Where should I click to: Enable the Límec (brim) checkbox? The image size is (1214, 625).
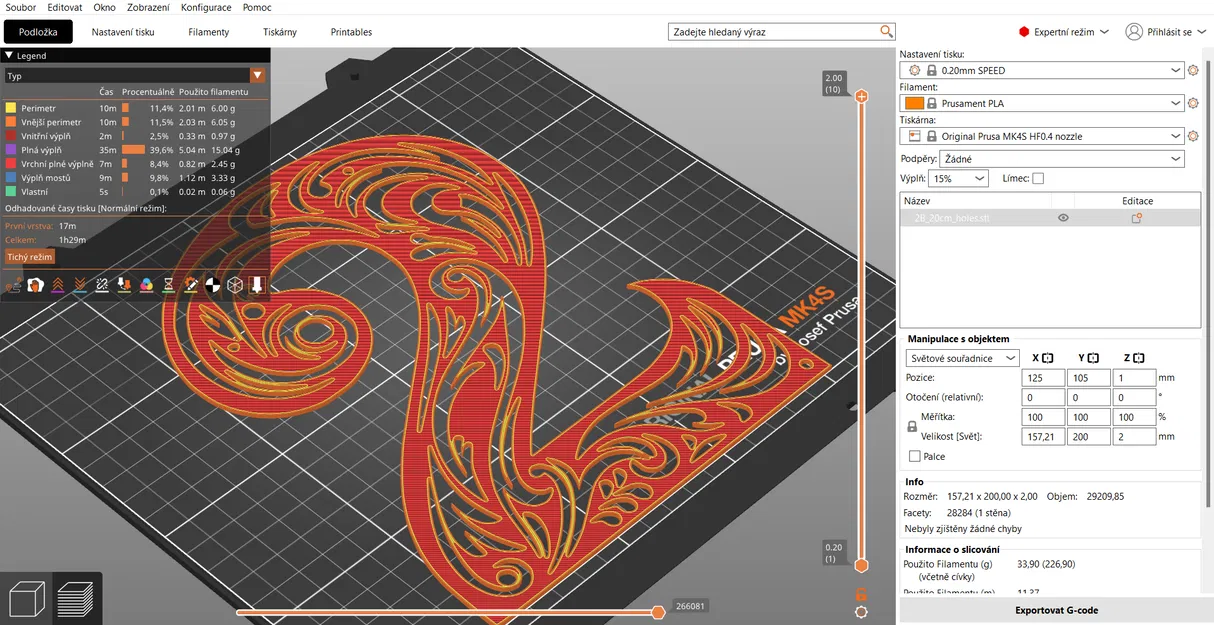pos(1038,179)
